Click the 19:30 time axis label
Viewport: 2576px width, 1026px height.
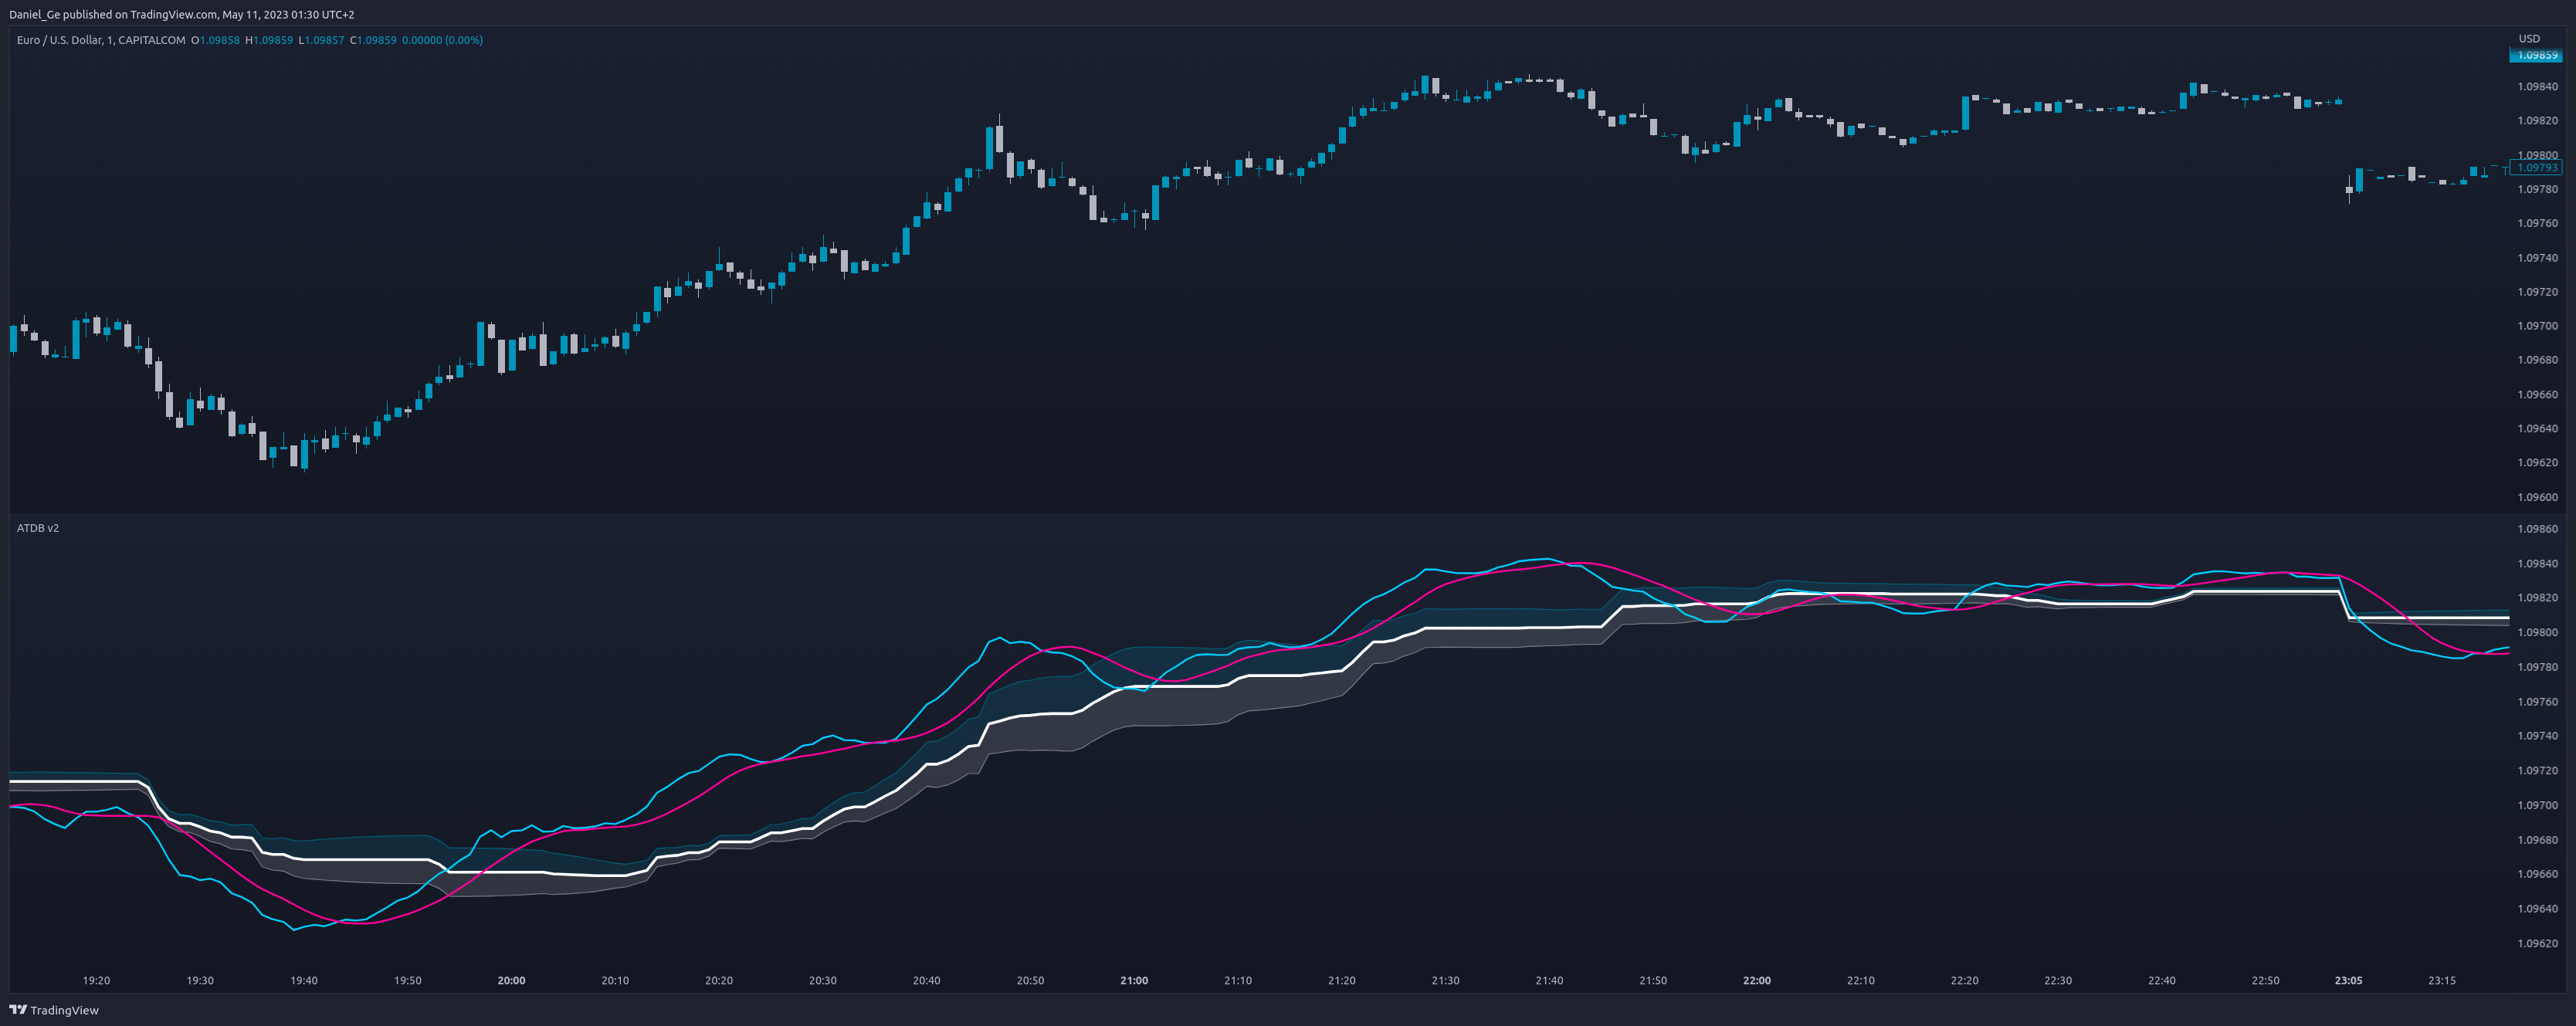point(200,981)
